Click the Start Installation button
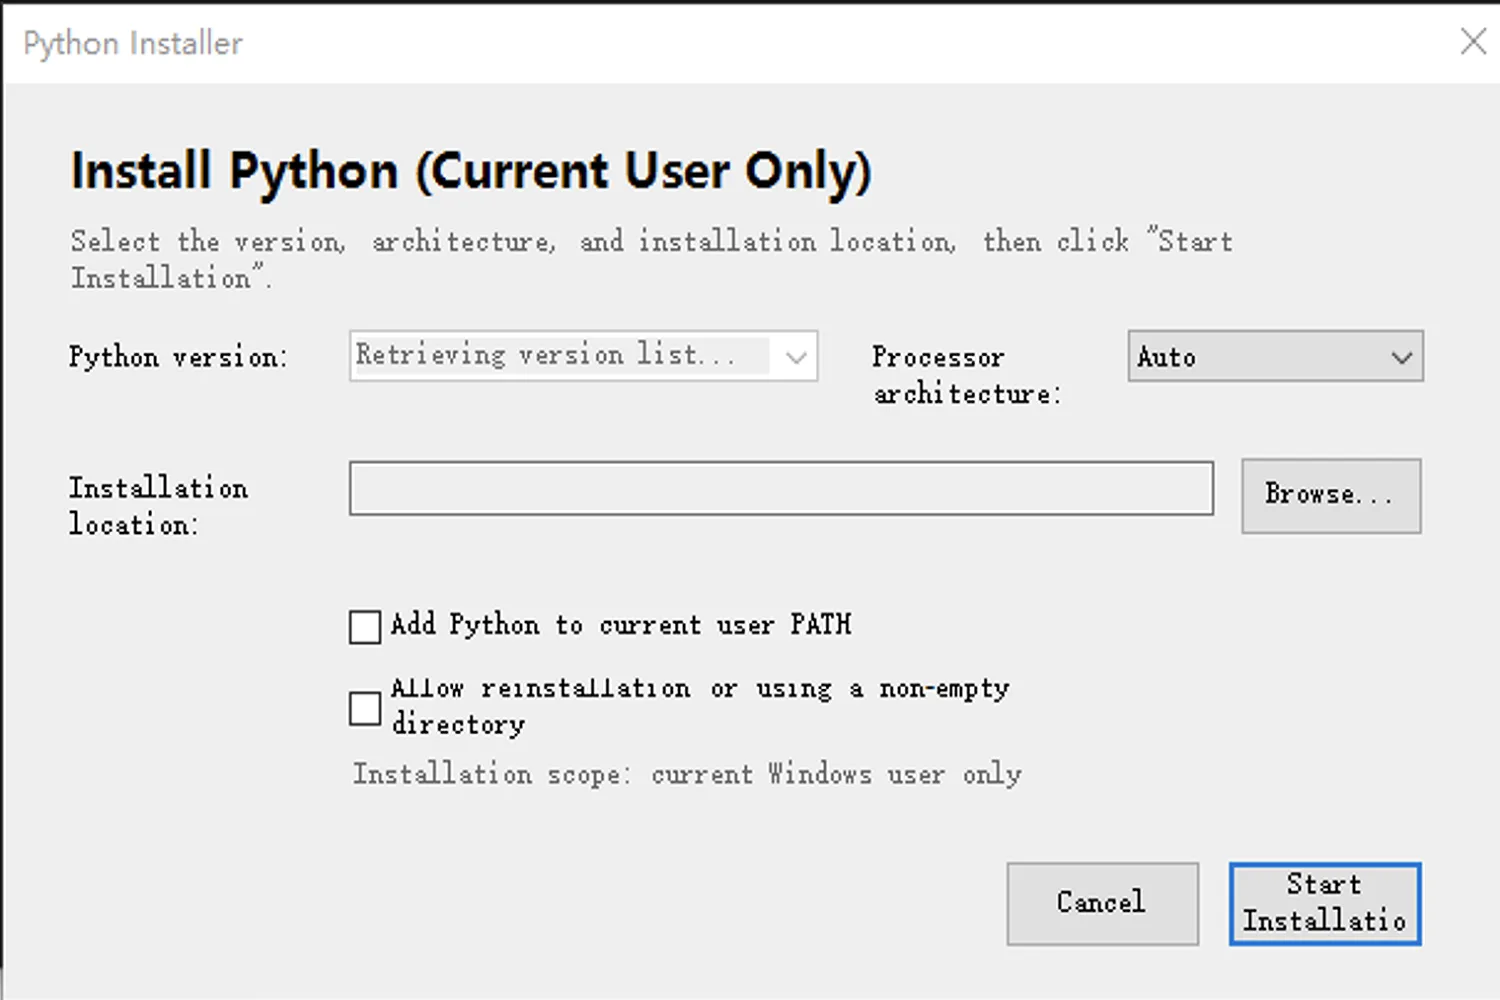Image resolution: width=1500 pixels, height=1000 pixels. click(x=1325, y=903)
